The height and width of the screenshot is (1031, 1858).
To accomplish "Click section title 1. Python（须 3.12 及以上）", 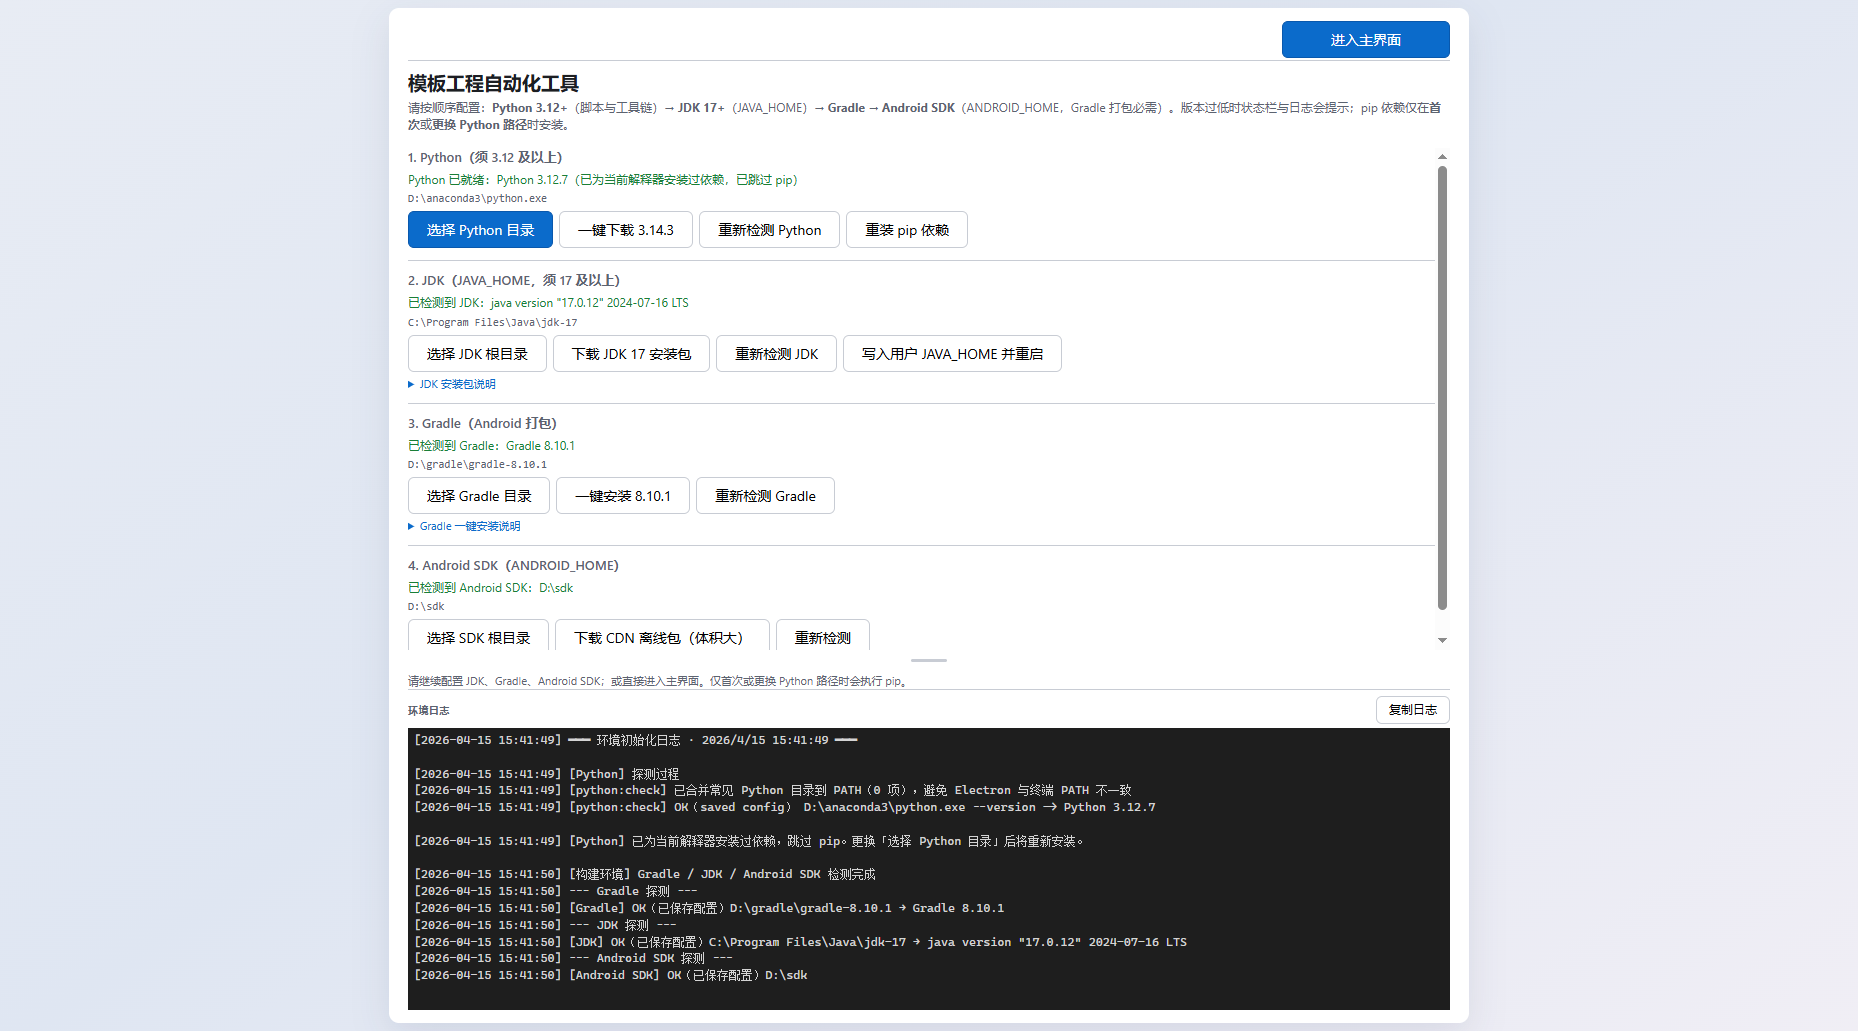I will pos(485,157).
